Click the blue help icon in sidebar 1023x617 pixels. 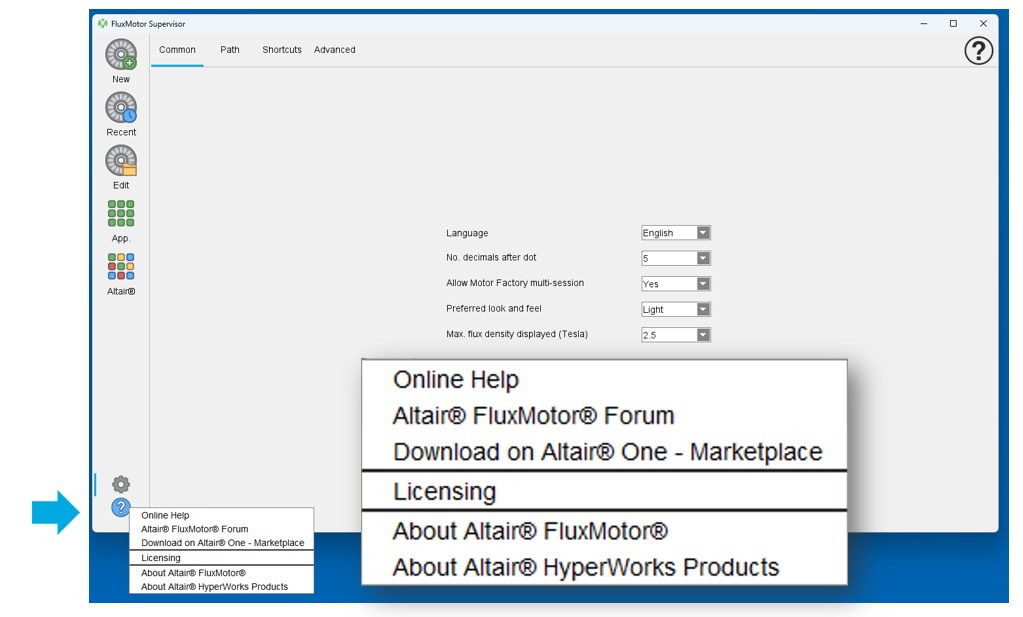pos(121,507)
